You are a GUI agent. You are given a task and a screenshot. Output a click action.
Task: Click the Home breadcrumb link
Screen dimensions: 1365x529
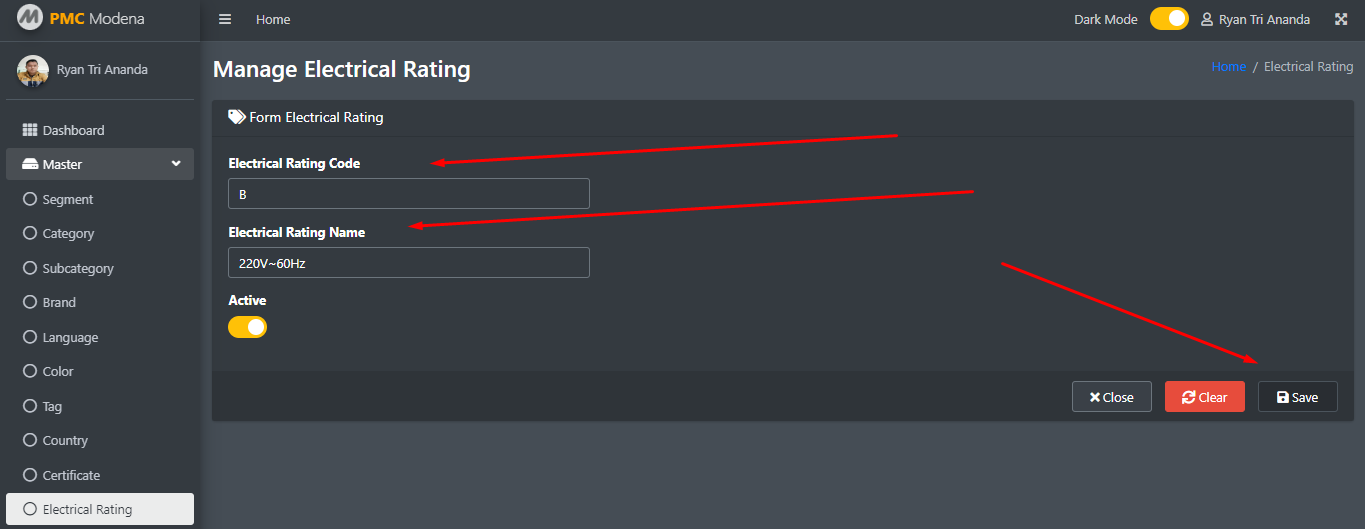click(x=1229, y=67)
